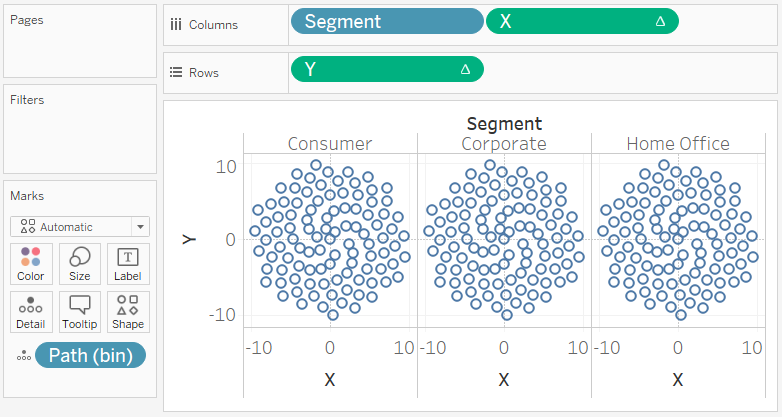
Task: Select the Segment pill in Columns
Action: [387, 21]
